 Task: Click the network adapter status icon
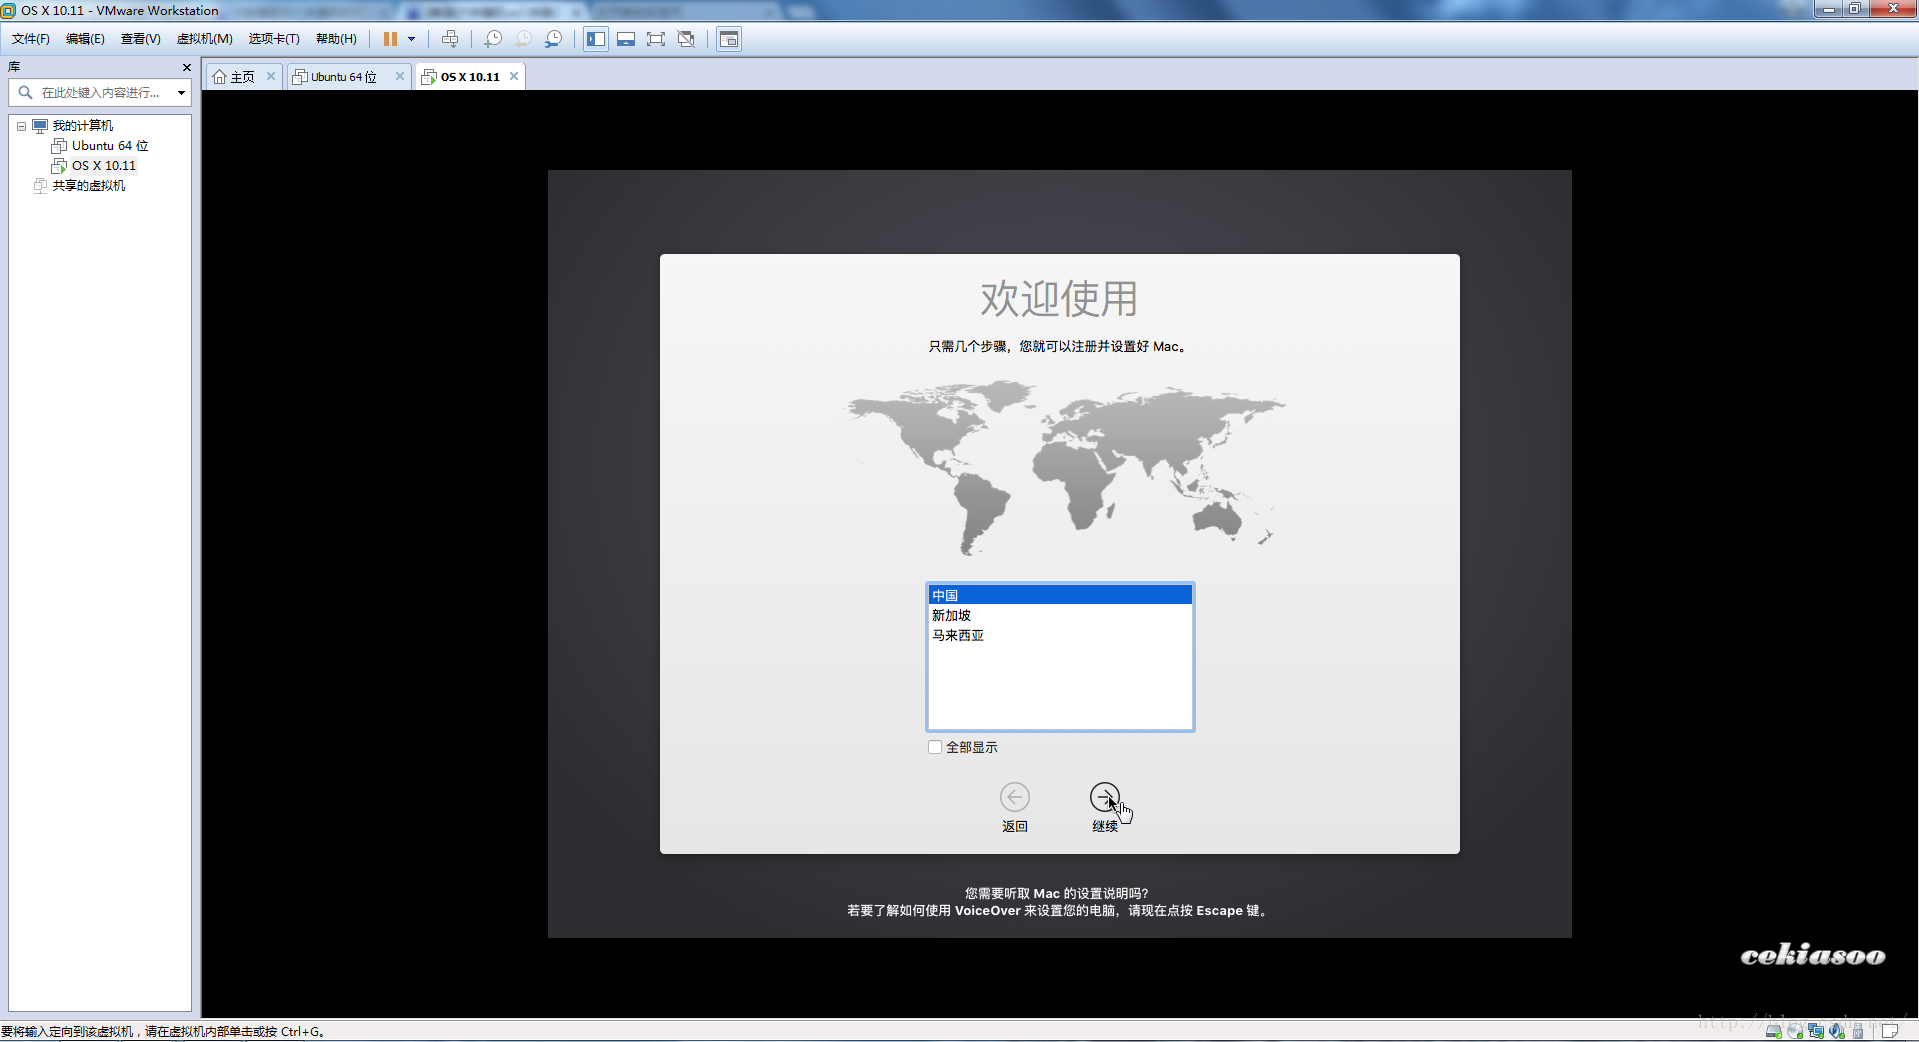(x=1816, y=1031)
